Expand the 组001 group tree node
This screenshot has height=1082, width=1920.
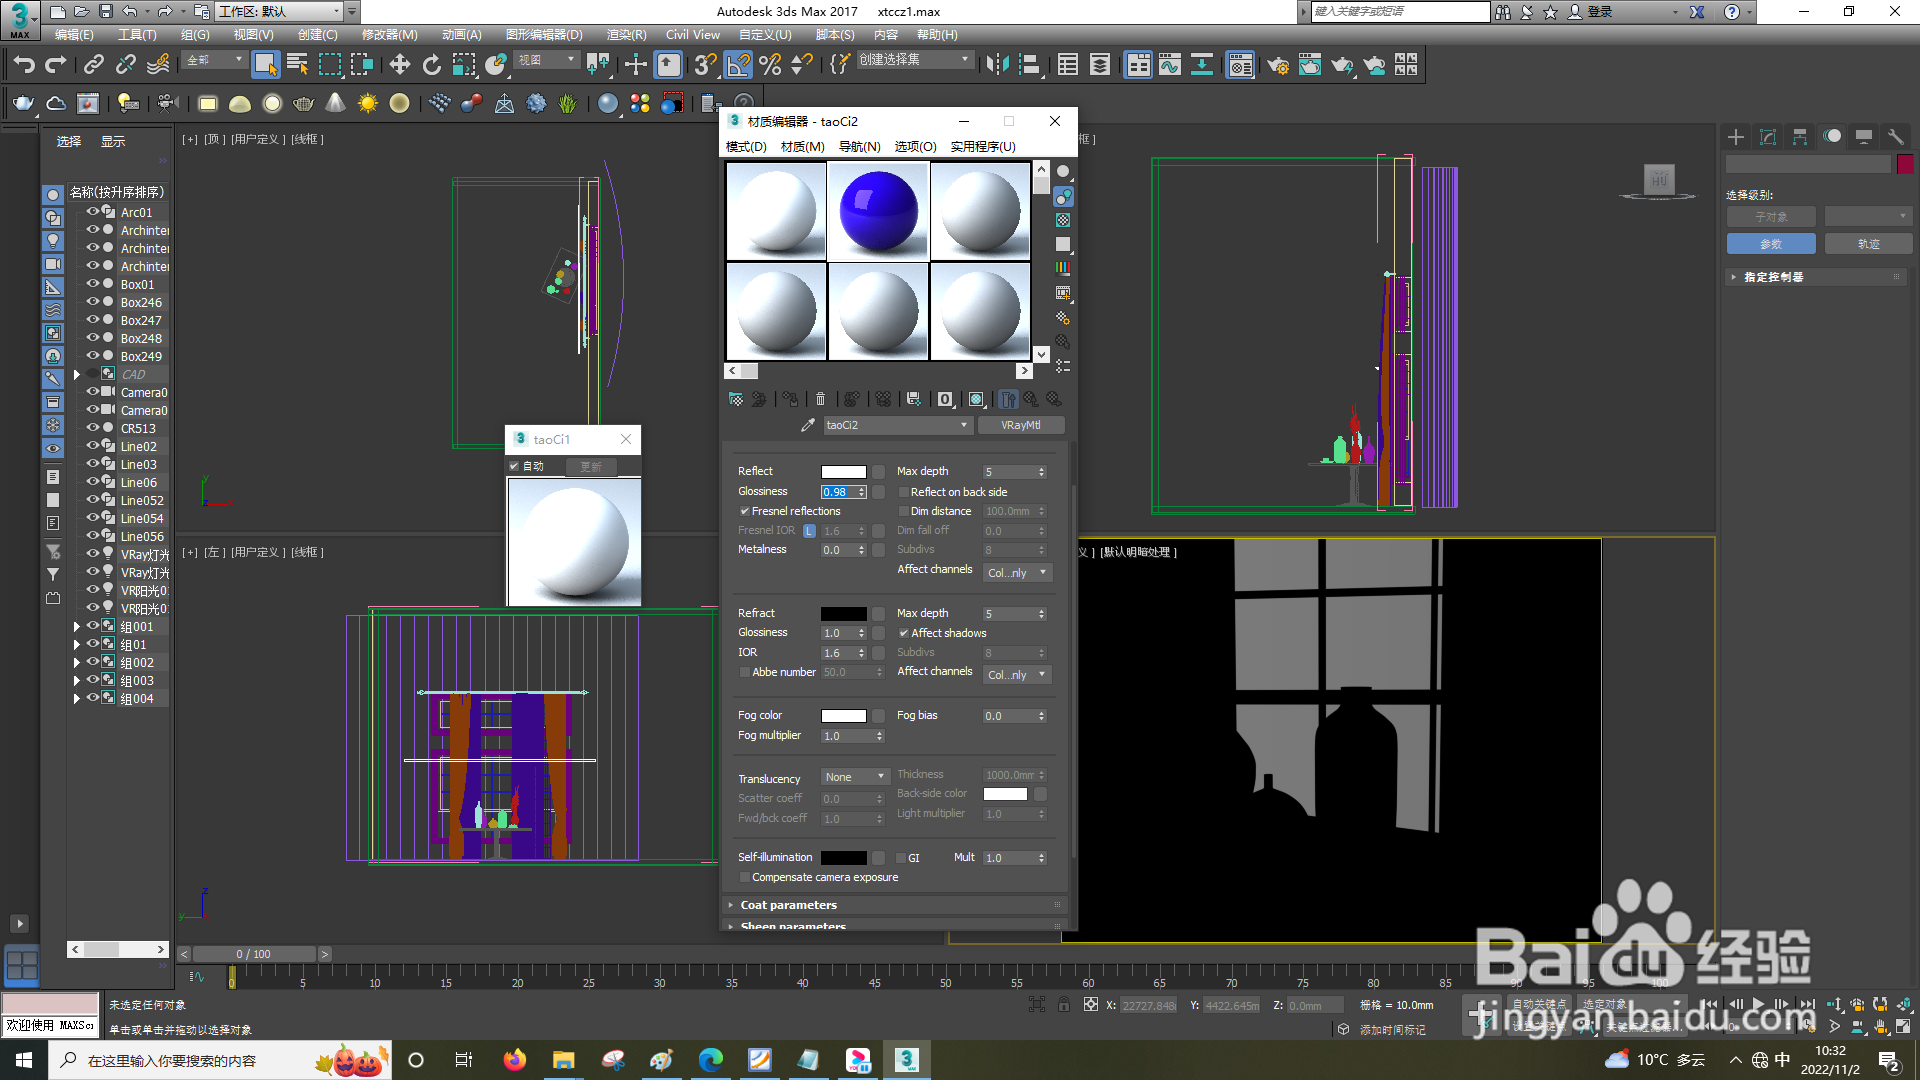click(x=77, y=627)
